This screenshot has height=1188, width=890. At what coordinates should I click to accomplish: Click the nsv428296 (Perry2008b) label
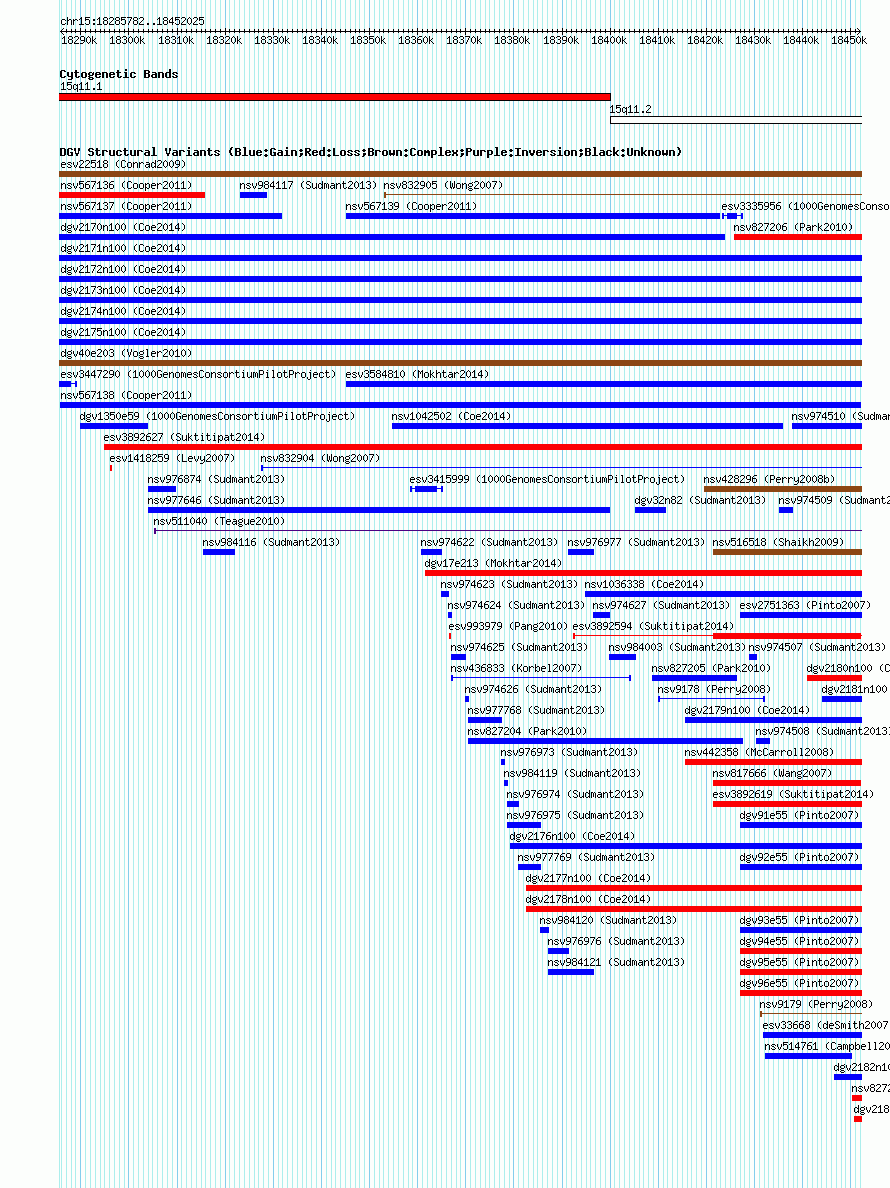click(x=770, y=480)
